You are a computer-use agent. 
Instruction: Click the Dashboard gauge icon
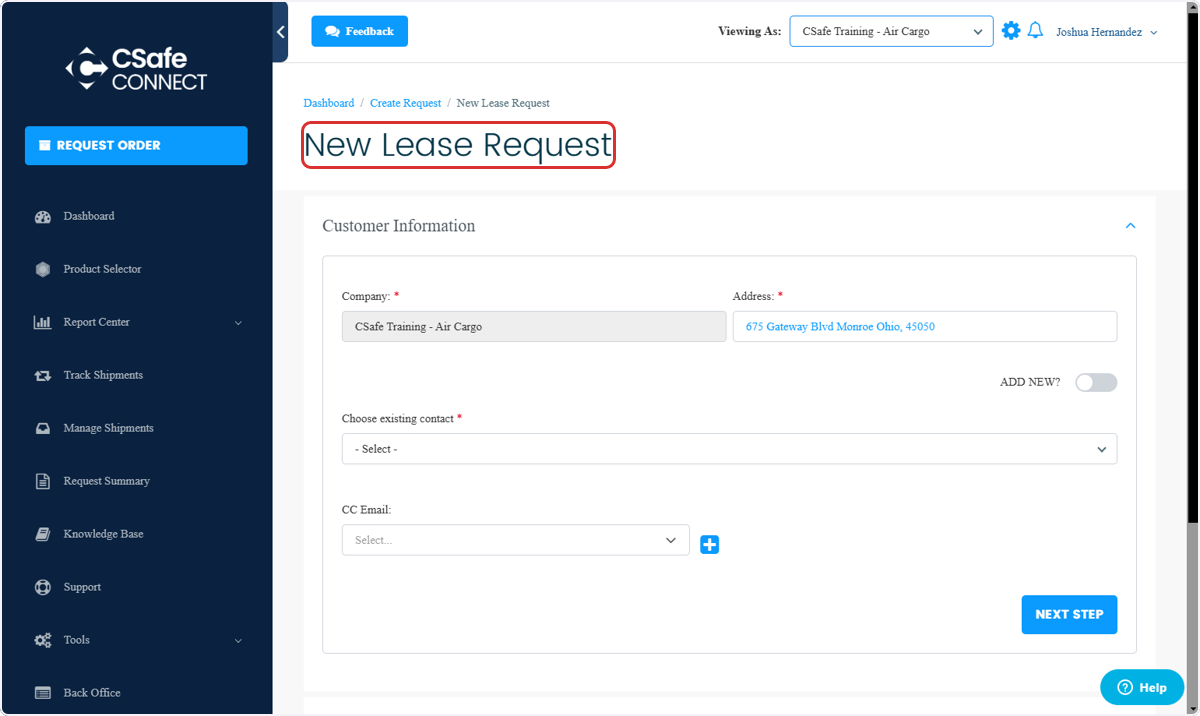click(43, 216)
